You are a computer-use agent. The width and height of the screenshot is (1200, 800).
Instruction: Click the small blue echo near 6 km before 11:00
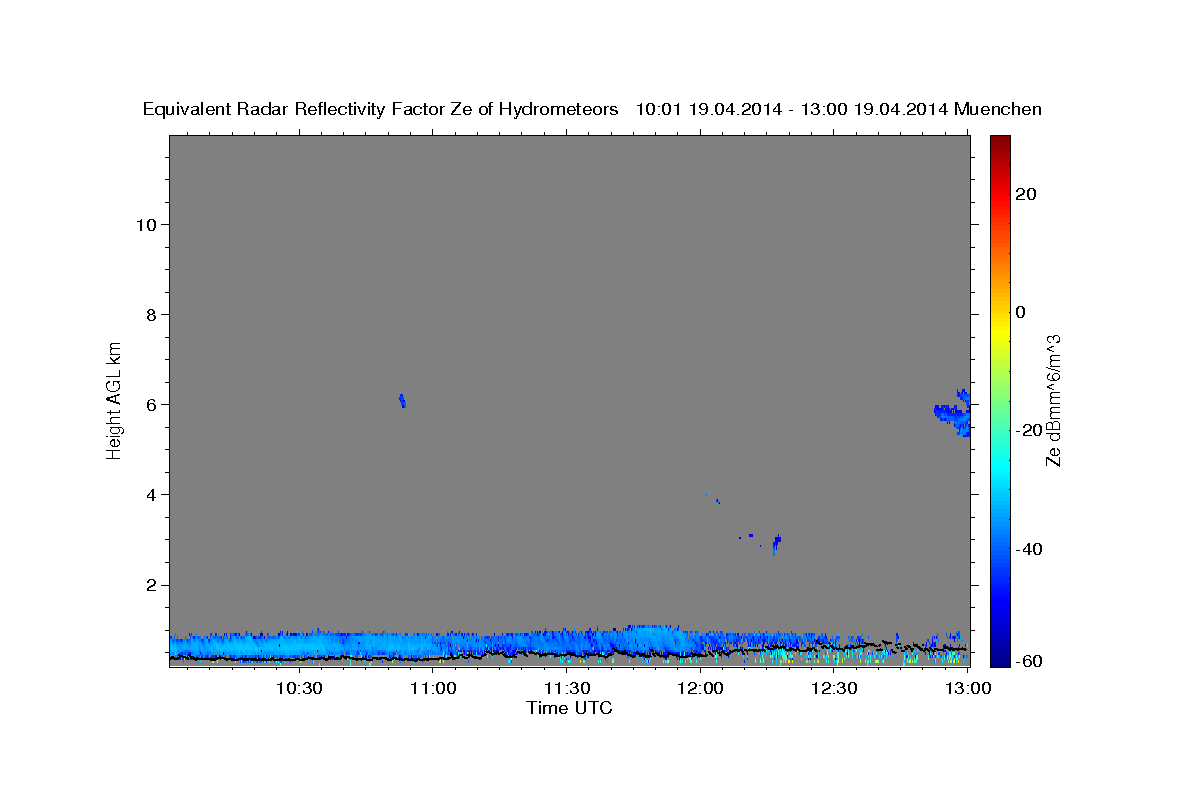[x=402, y=400]
